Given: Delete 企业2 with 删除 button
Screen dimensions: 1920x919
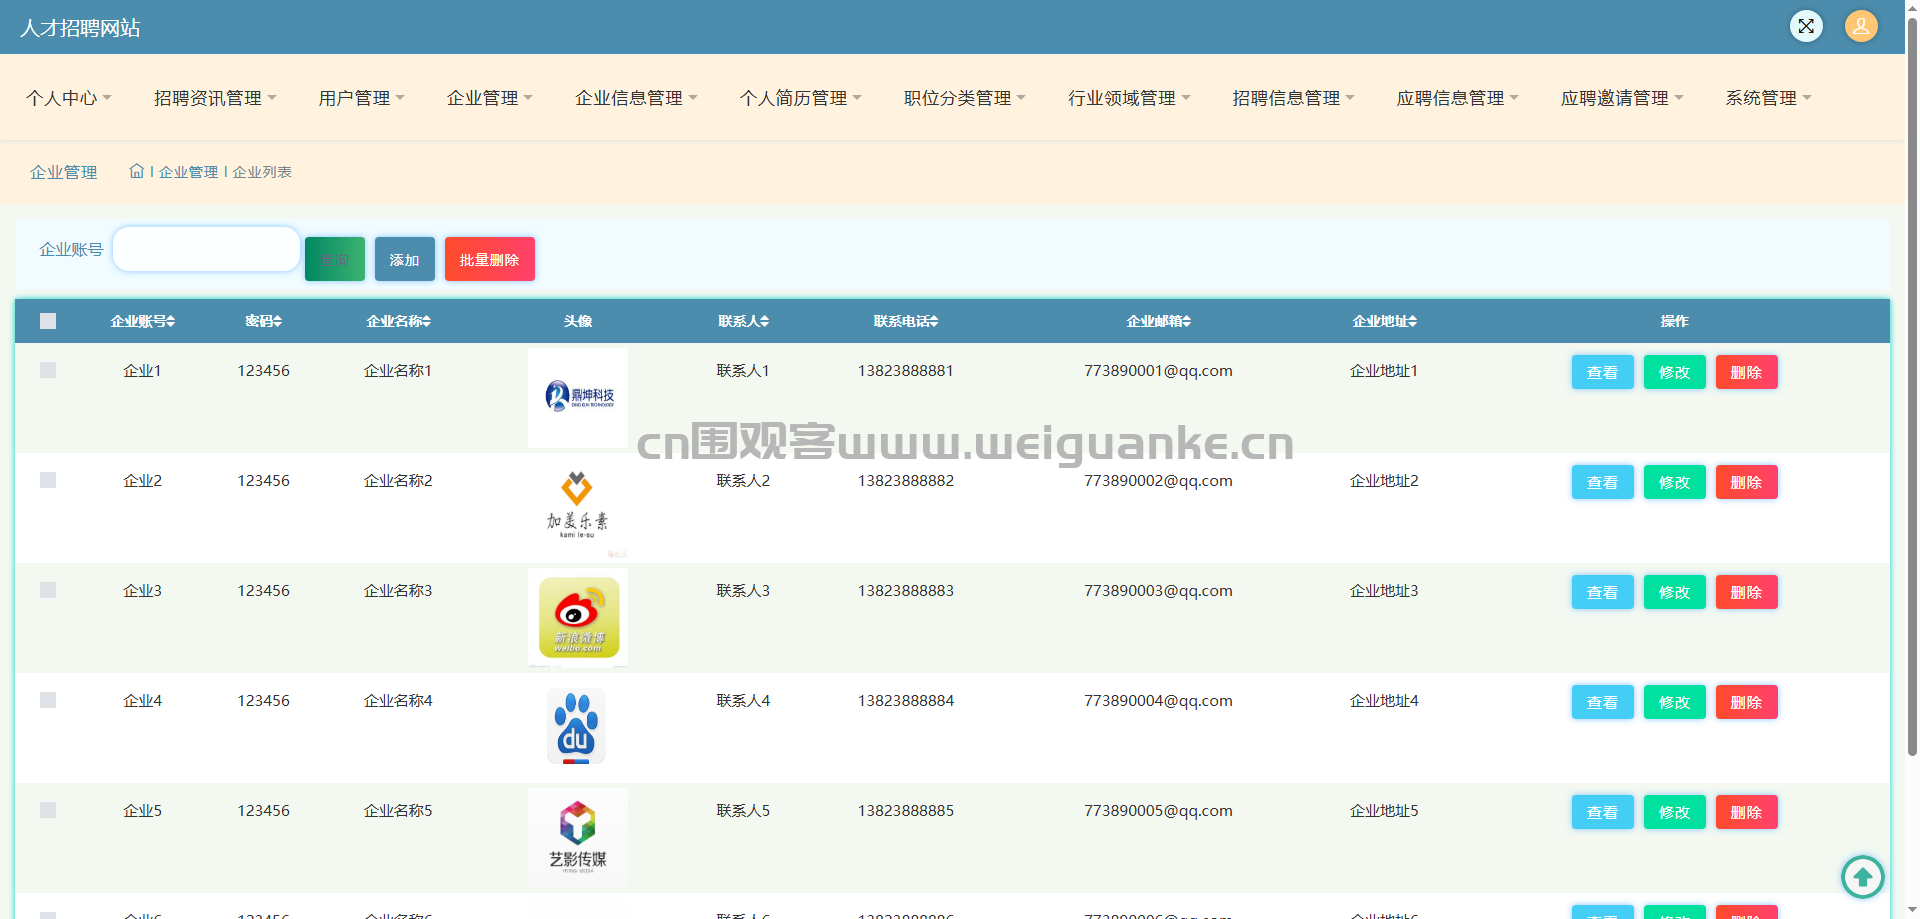Looking at the screenshot, I should [1746, 482].
